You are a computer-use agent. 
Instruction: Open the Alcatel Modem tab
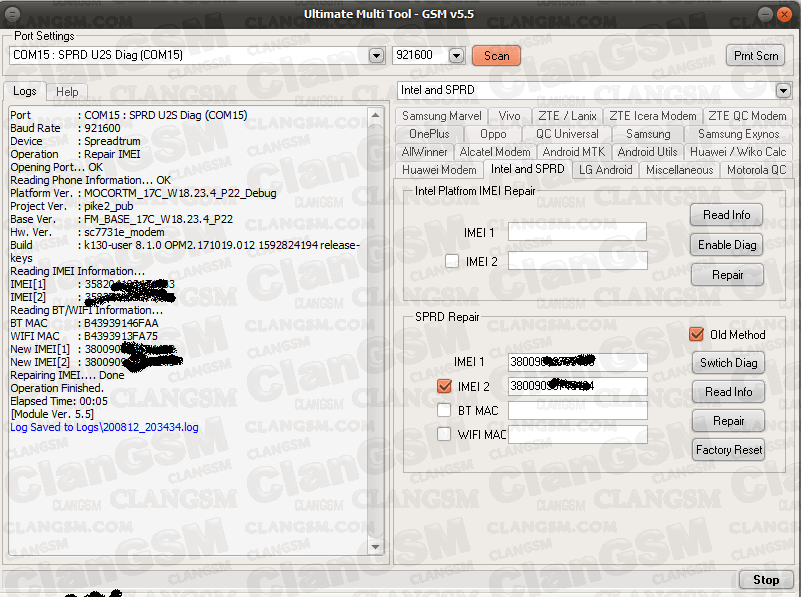pyautogui.click(x=494, y=152)
